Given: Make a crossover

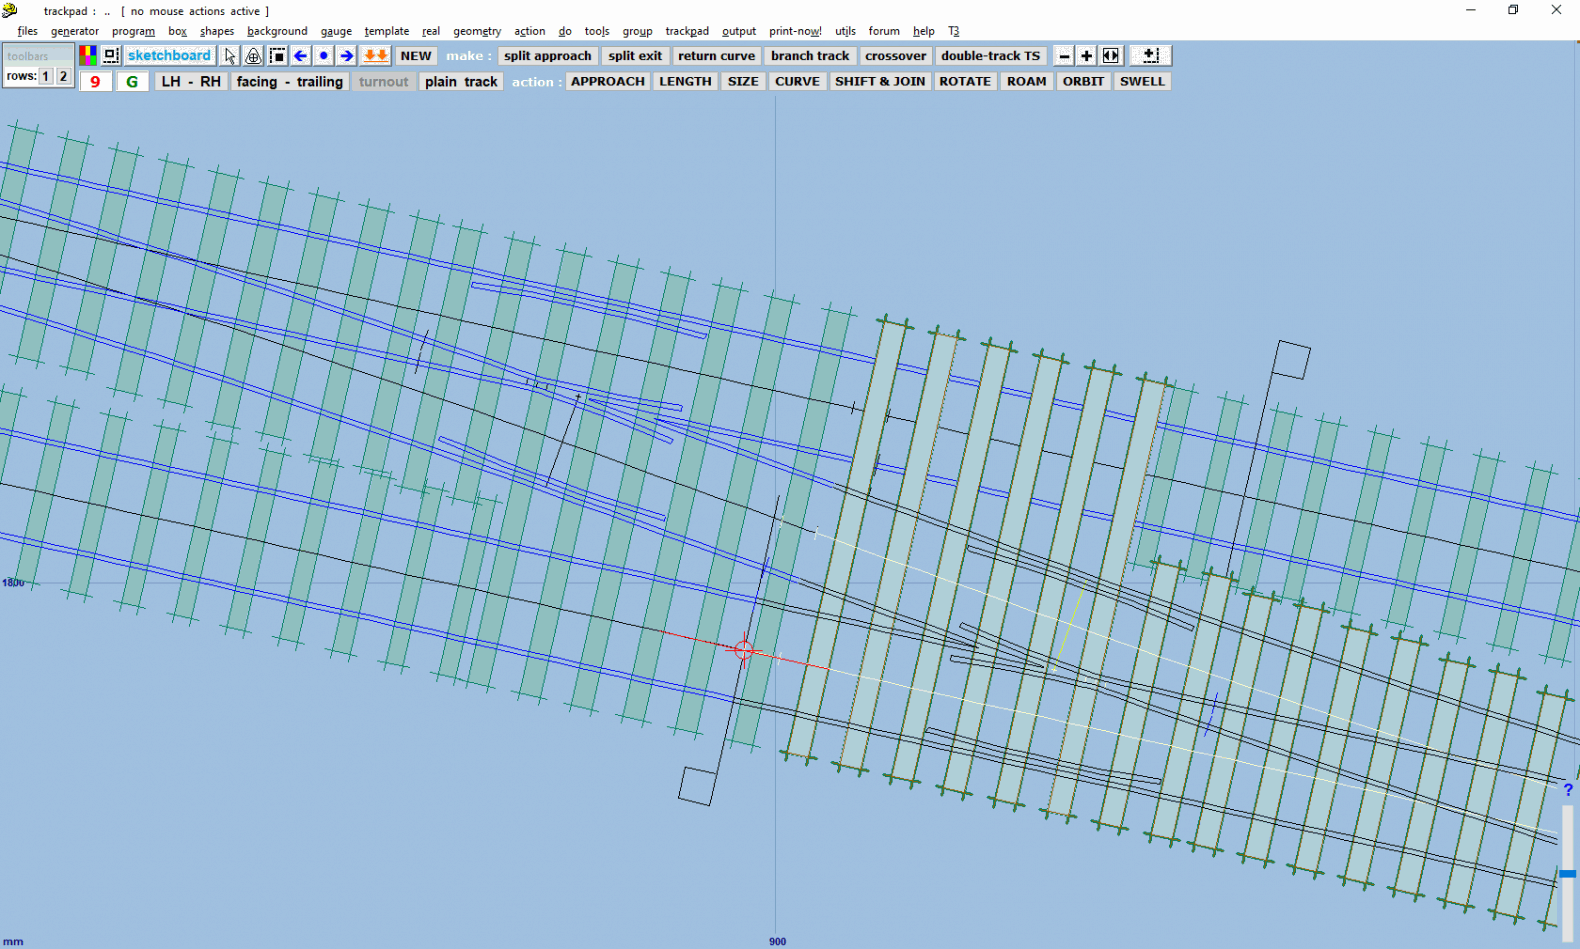Looking at the screenshot, I should click(x=895, y=56).
